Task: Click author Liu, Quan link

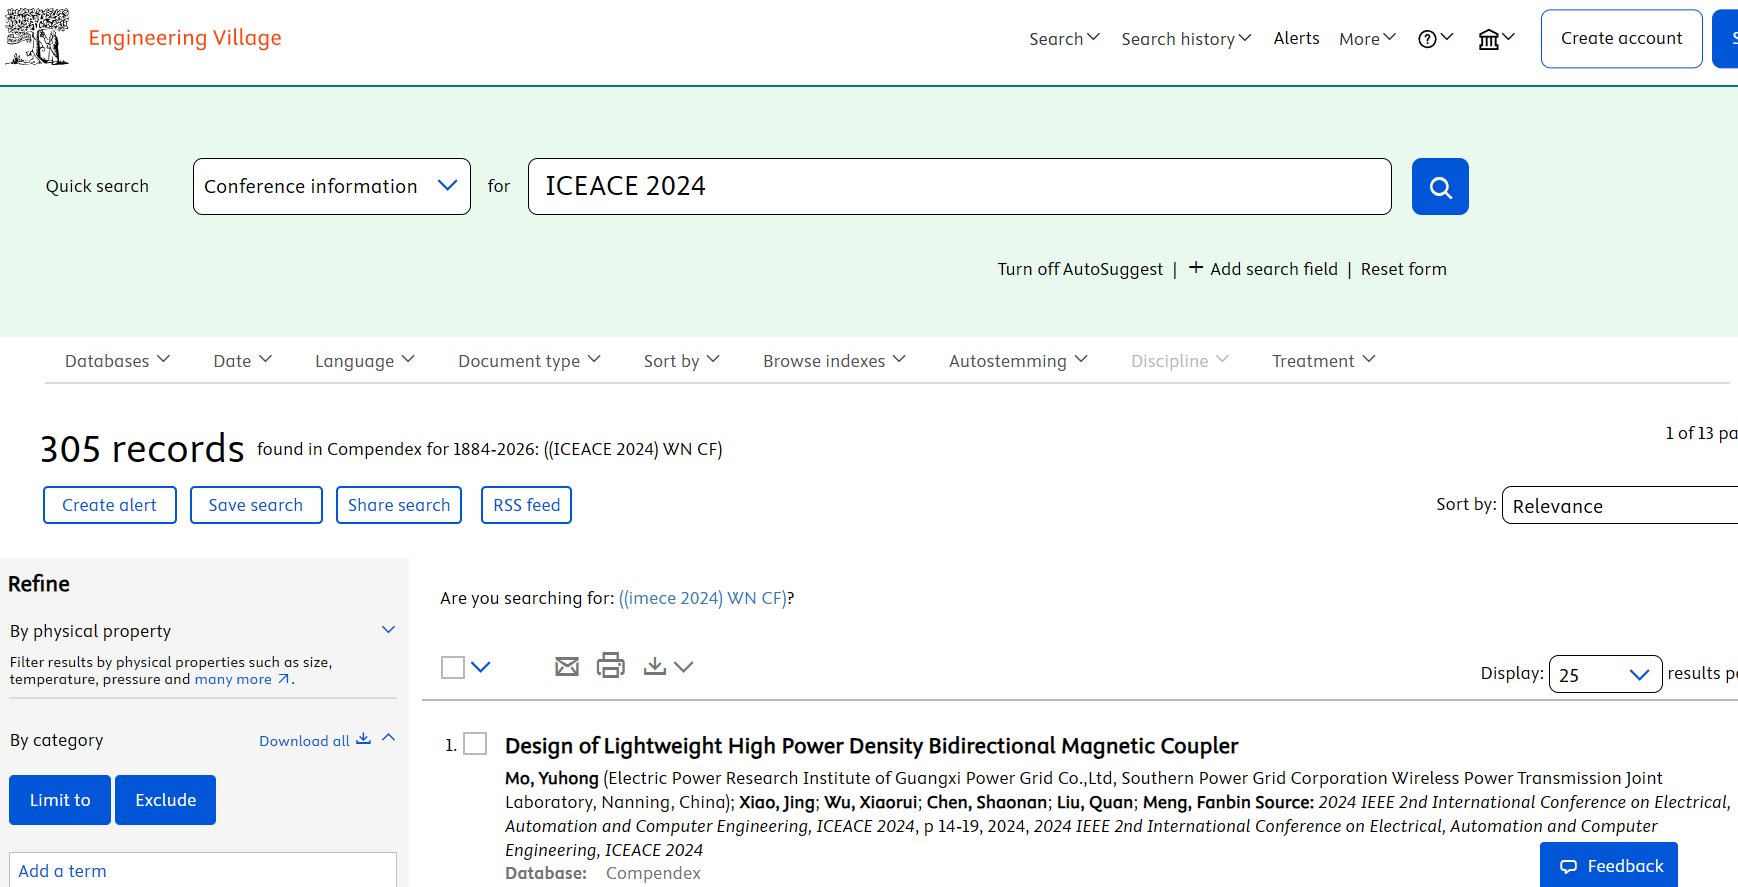Action: pos(1095,802)
